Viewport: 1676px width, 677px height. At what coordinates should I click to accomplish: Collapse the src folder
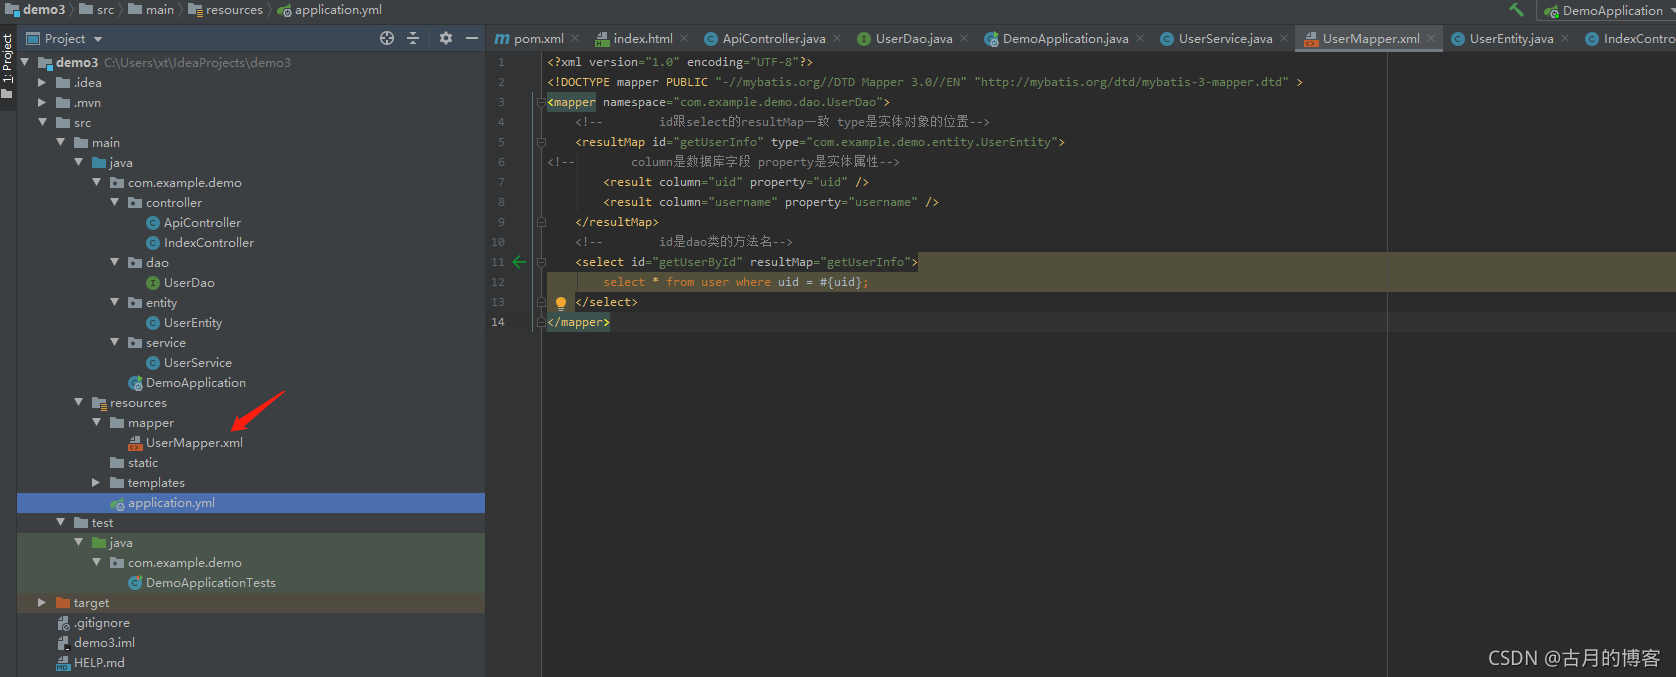click(x=42, y=122)
